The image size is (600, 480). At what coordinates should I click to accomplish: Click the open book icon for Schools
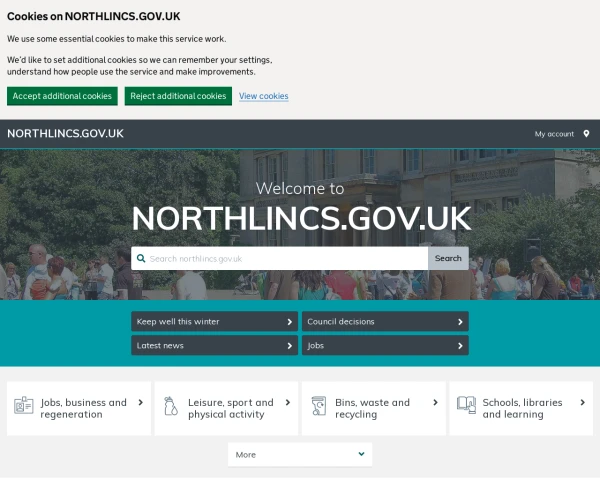point(466,405)
